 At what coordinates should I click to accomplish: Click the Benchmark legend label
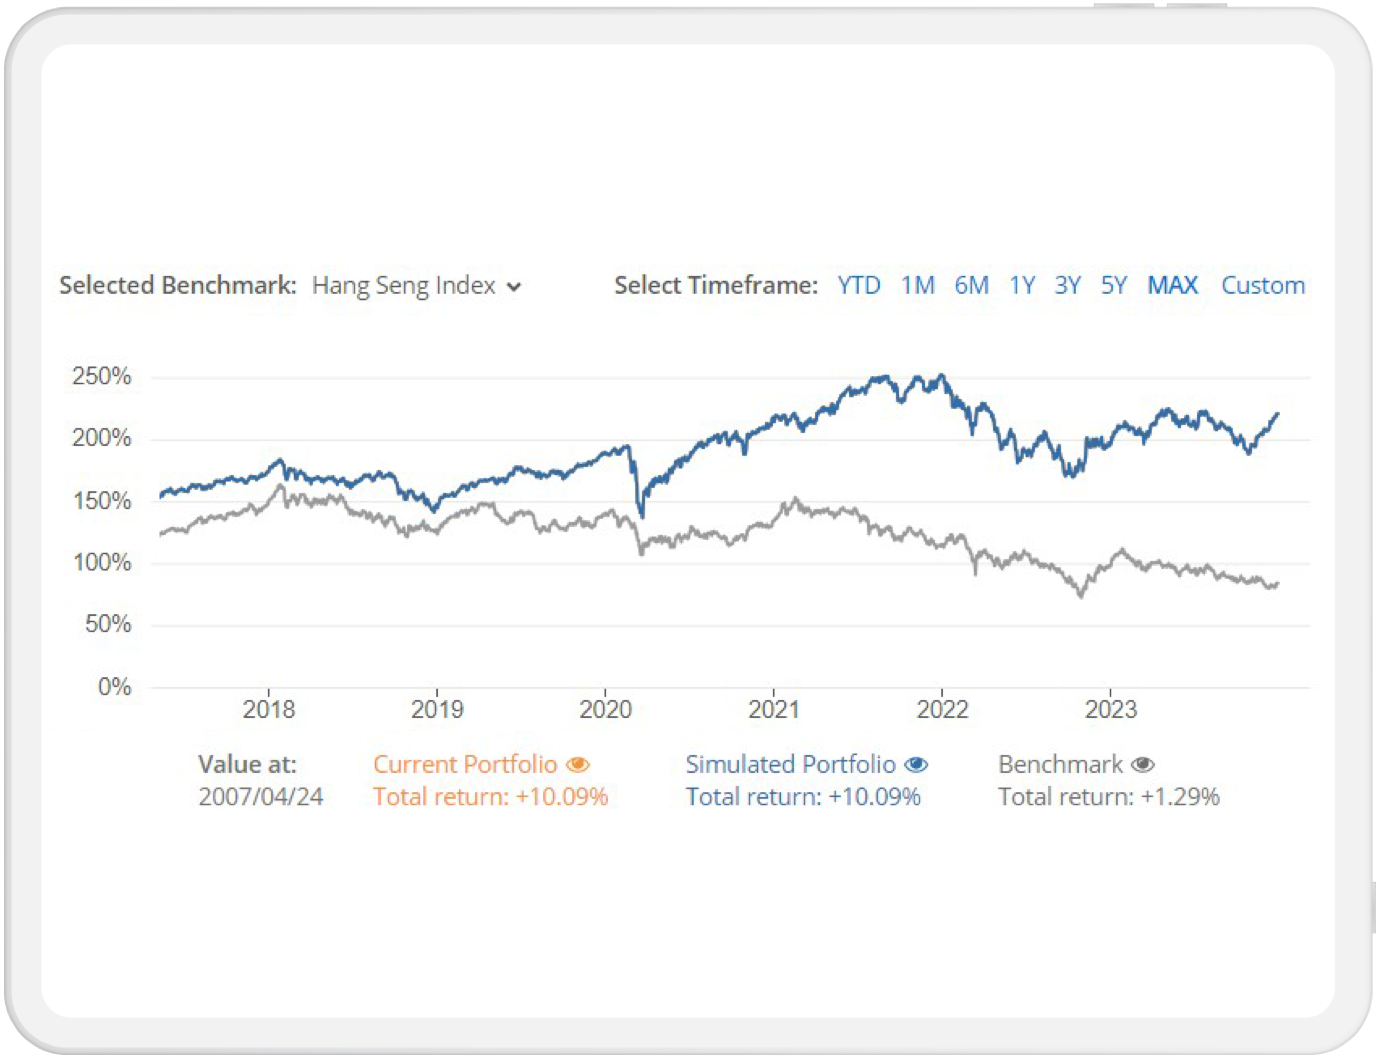tap(1060, 764)
